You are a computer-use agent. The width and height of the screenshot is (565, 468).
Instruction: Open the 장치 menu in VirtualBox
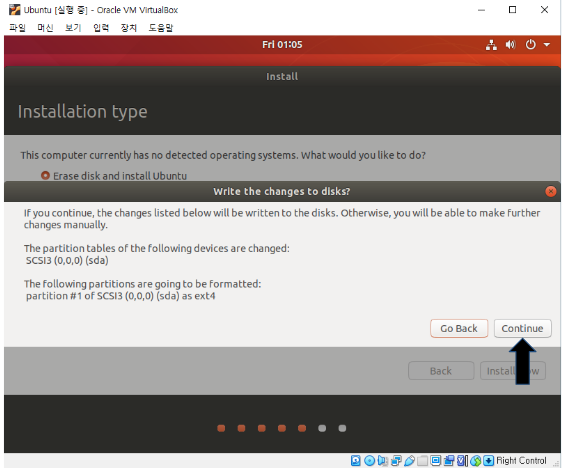[x=129, y=28]
